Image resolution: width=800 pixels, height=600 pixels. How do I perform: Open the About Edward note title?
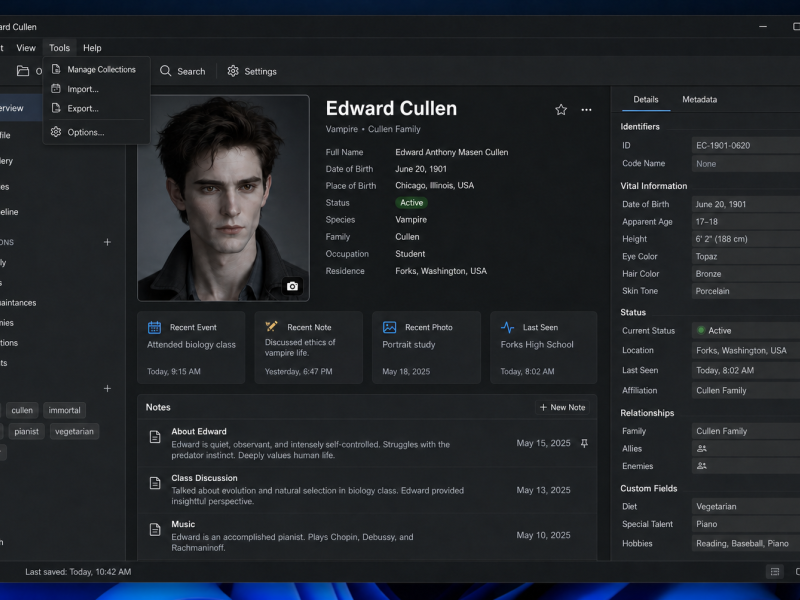199,431
